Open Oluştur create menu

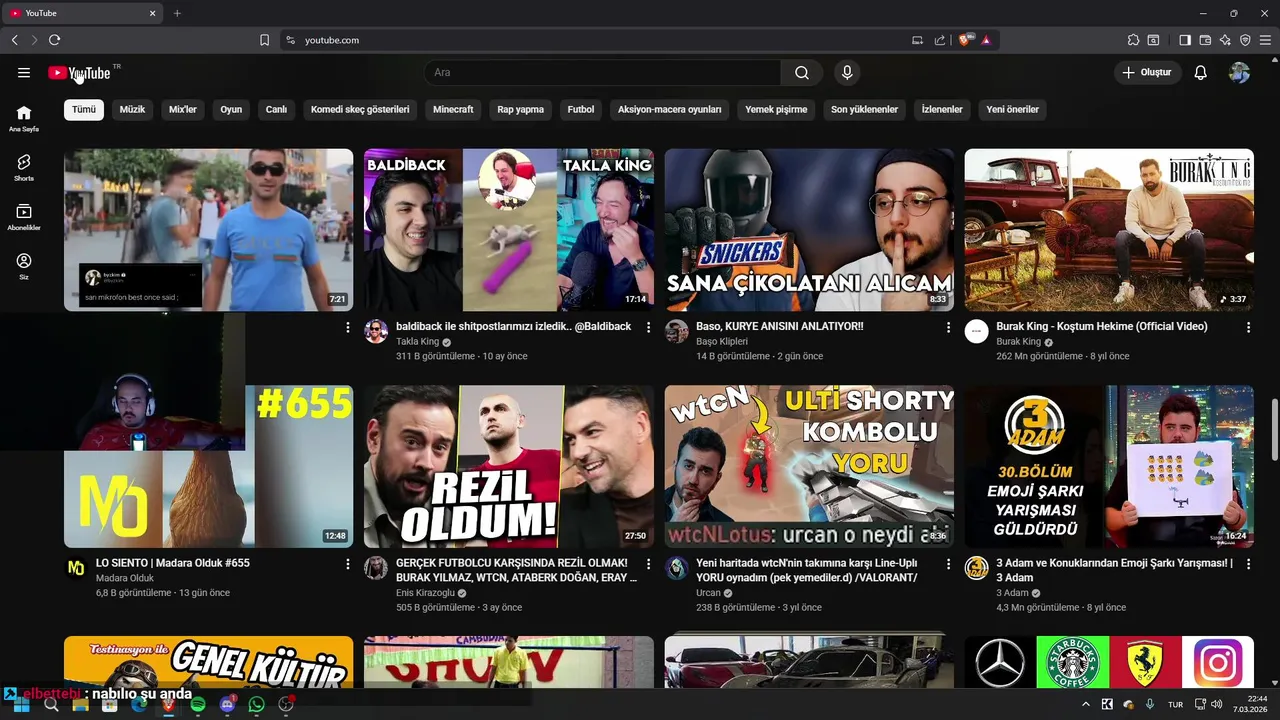1148,73
